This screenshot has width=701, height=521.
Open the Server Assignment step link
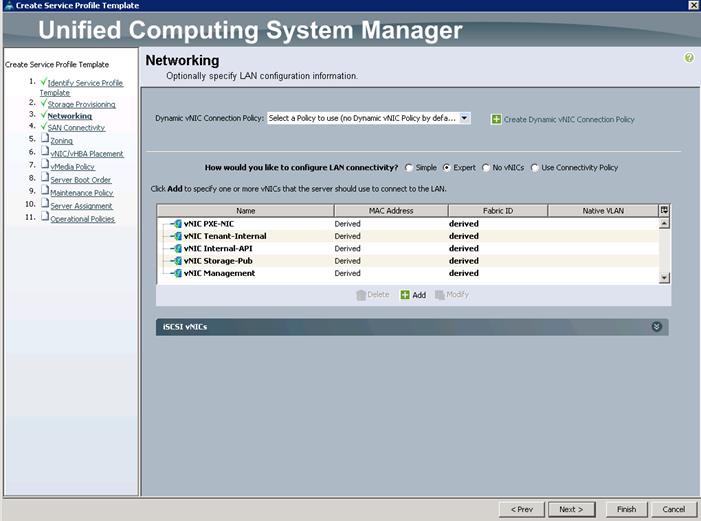(x=81, y=205)
